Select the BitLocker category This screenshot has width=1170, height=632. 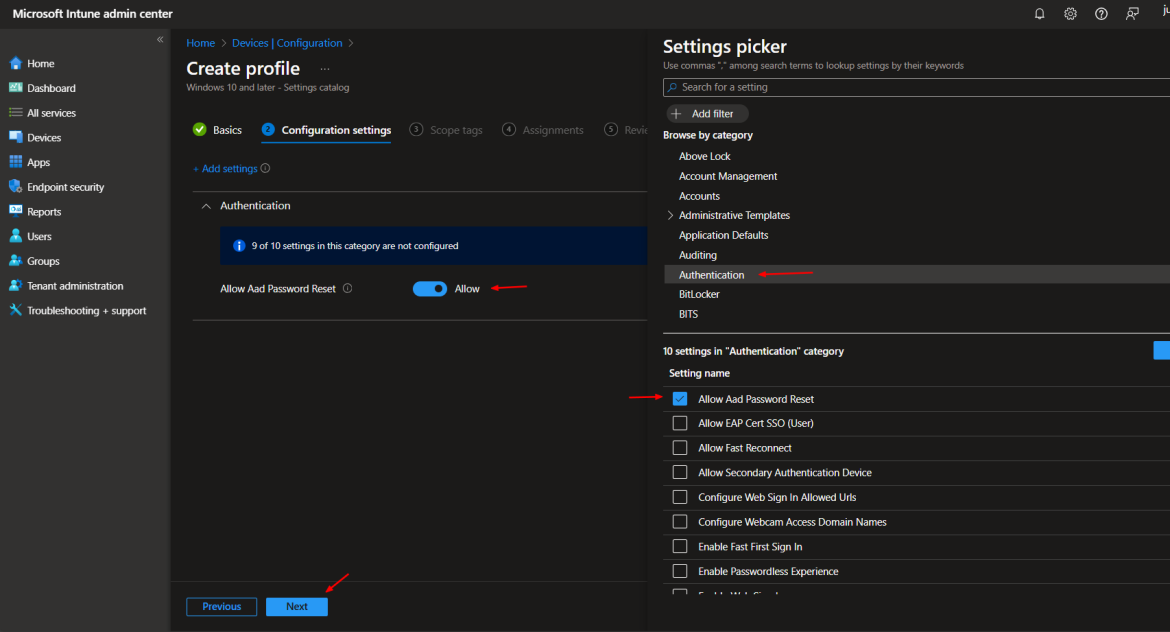(699, 295)
